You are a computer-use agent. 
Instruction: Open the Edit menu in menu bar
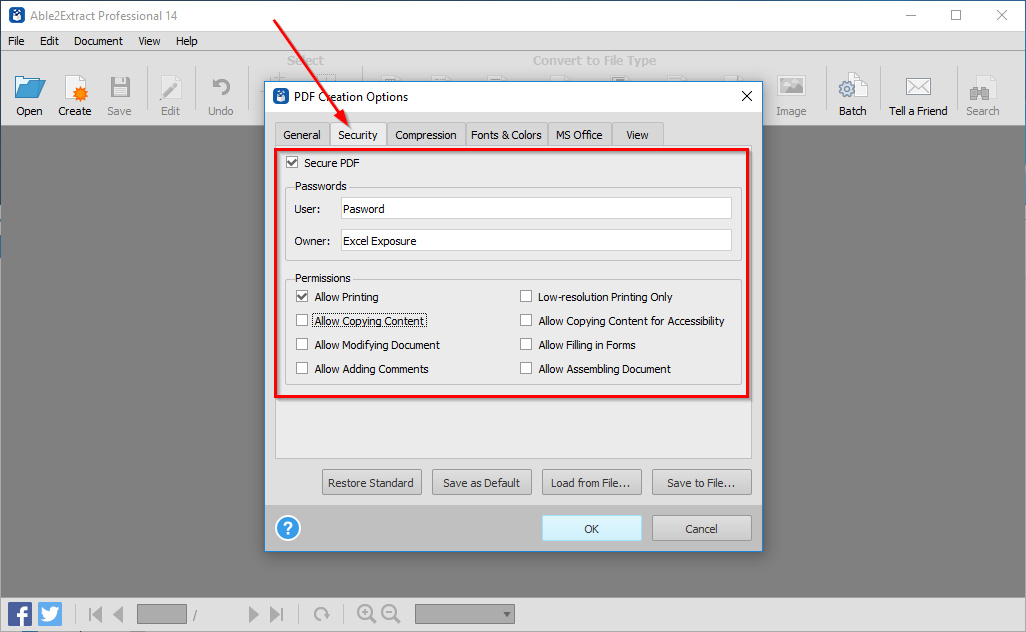pyautogui.click(x=49, y=41)
